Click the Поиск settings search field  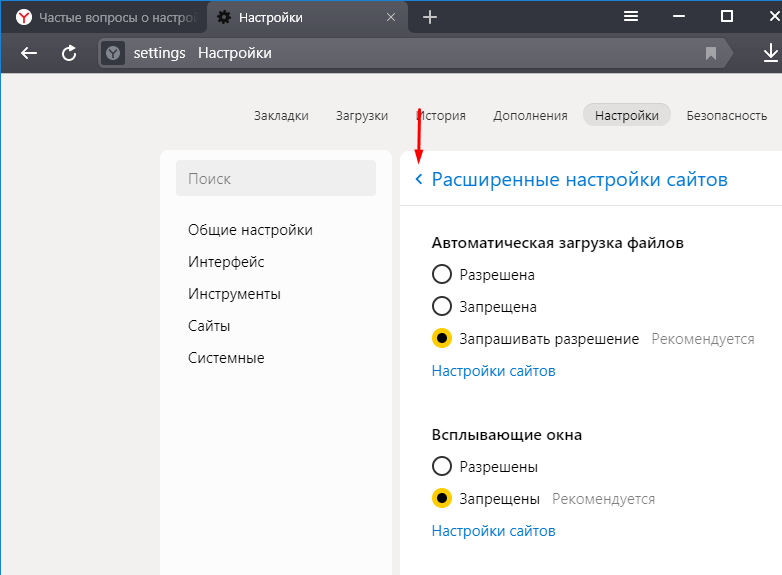click(x=276, y=178)
